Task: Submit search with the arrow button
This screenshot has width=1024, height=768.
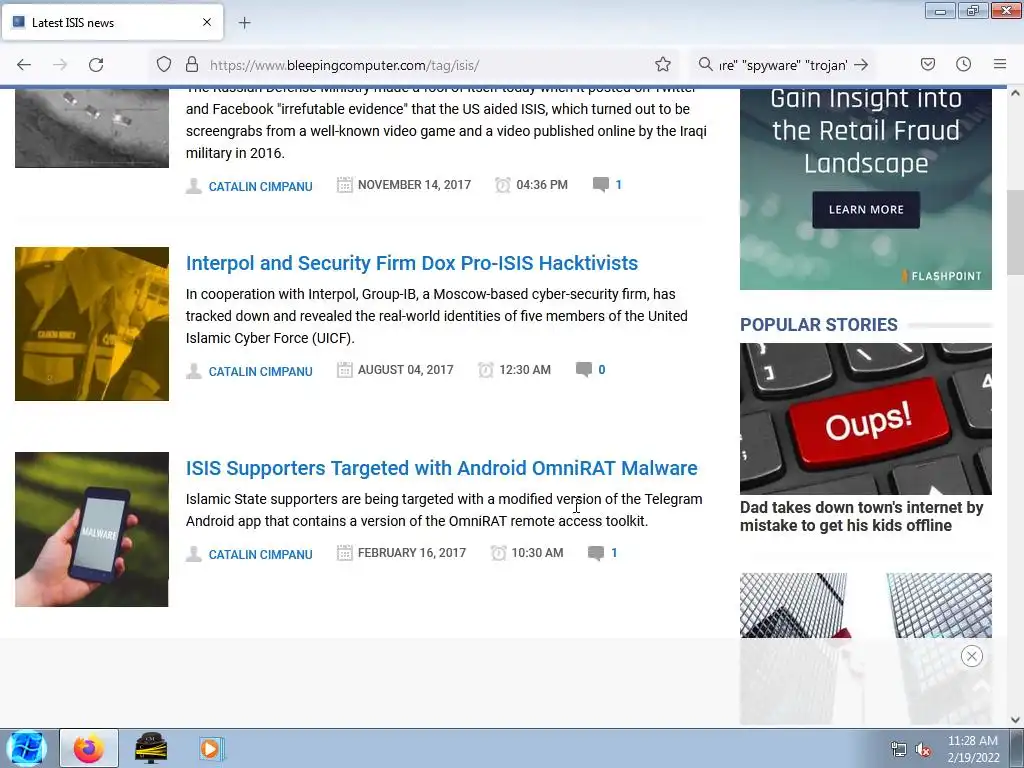Action: pyautogui.click(x=861, y=64)
